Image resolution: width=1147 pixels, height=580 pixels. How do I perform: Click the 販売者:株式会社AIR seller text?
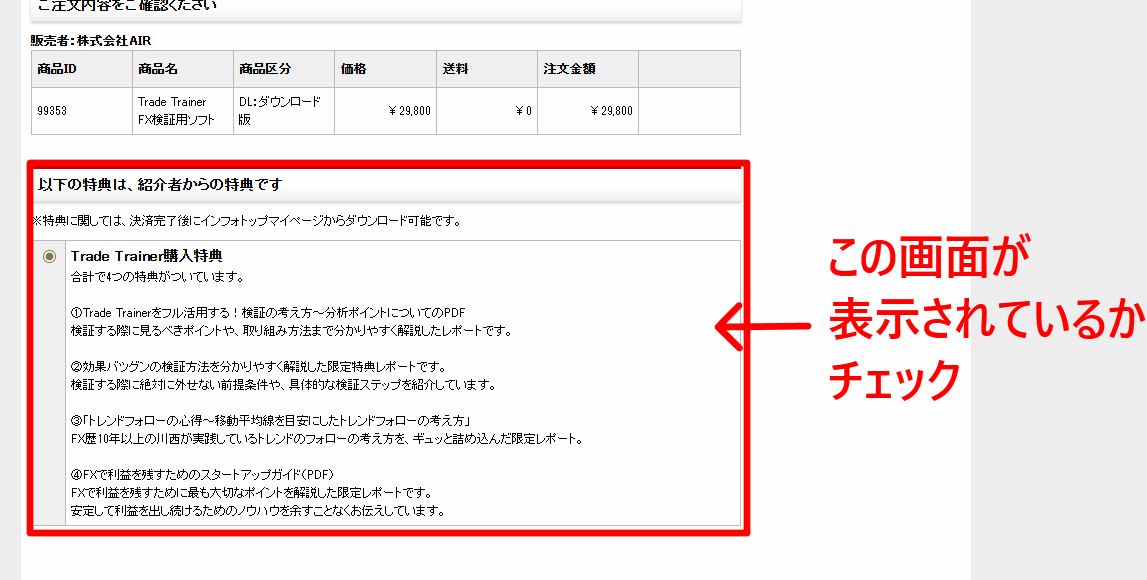click(x=91, y=40)
